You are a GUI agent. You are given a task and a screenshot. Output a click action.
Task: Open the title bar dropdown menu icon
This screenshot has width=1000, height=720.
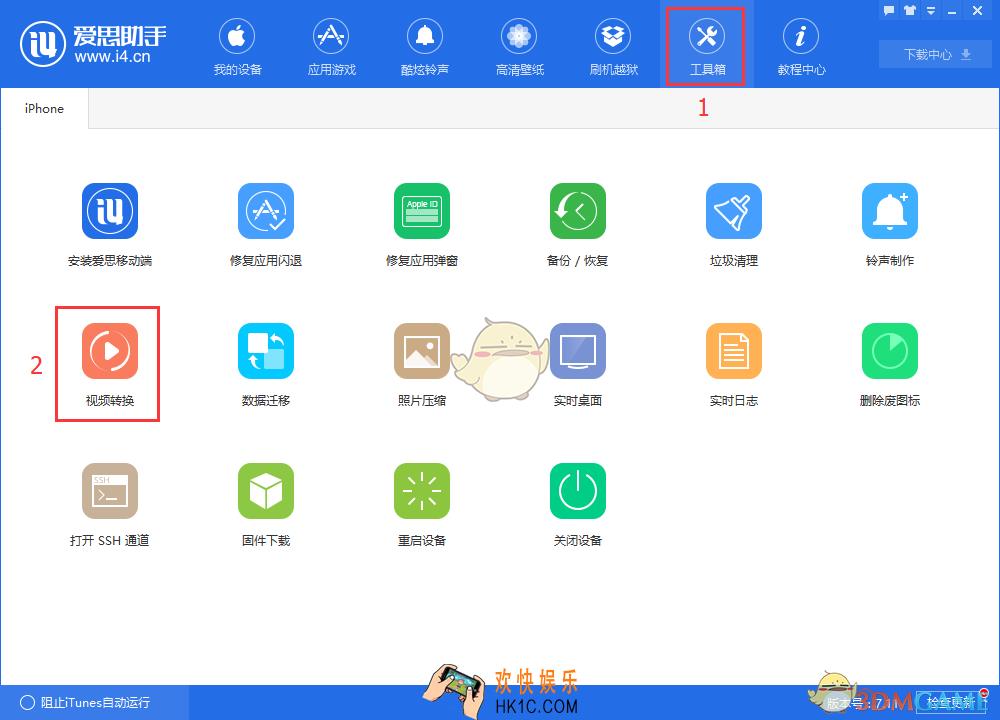[930, 10]
